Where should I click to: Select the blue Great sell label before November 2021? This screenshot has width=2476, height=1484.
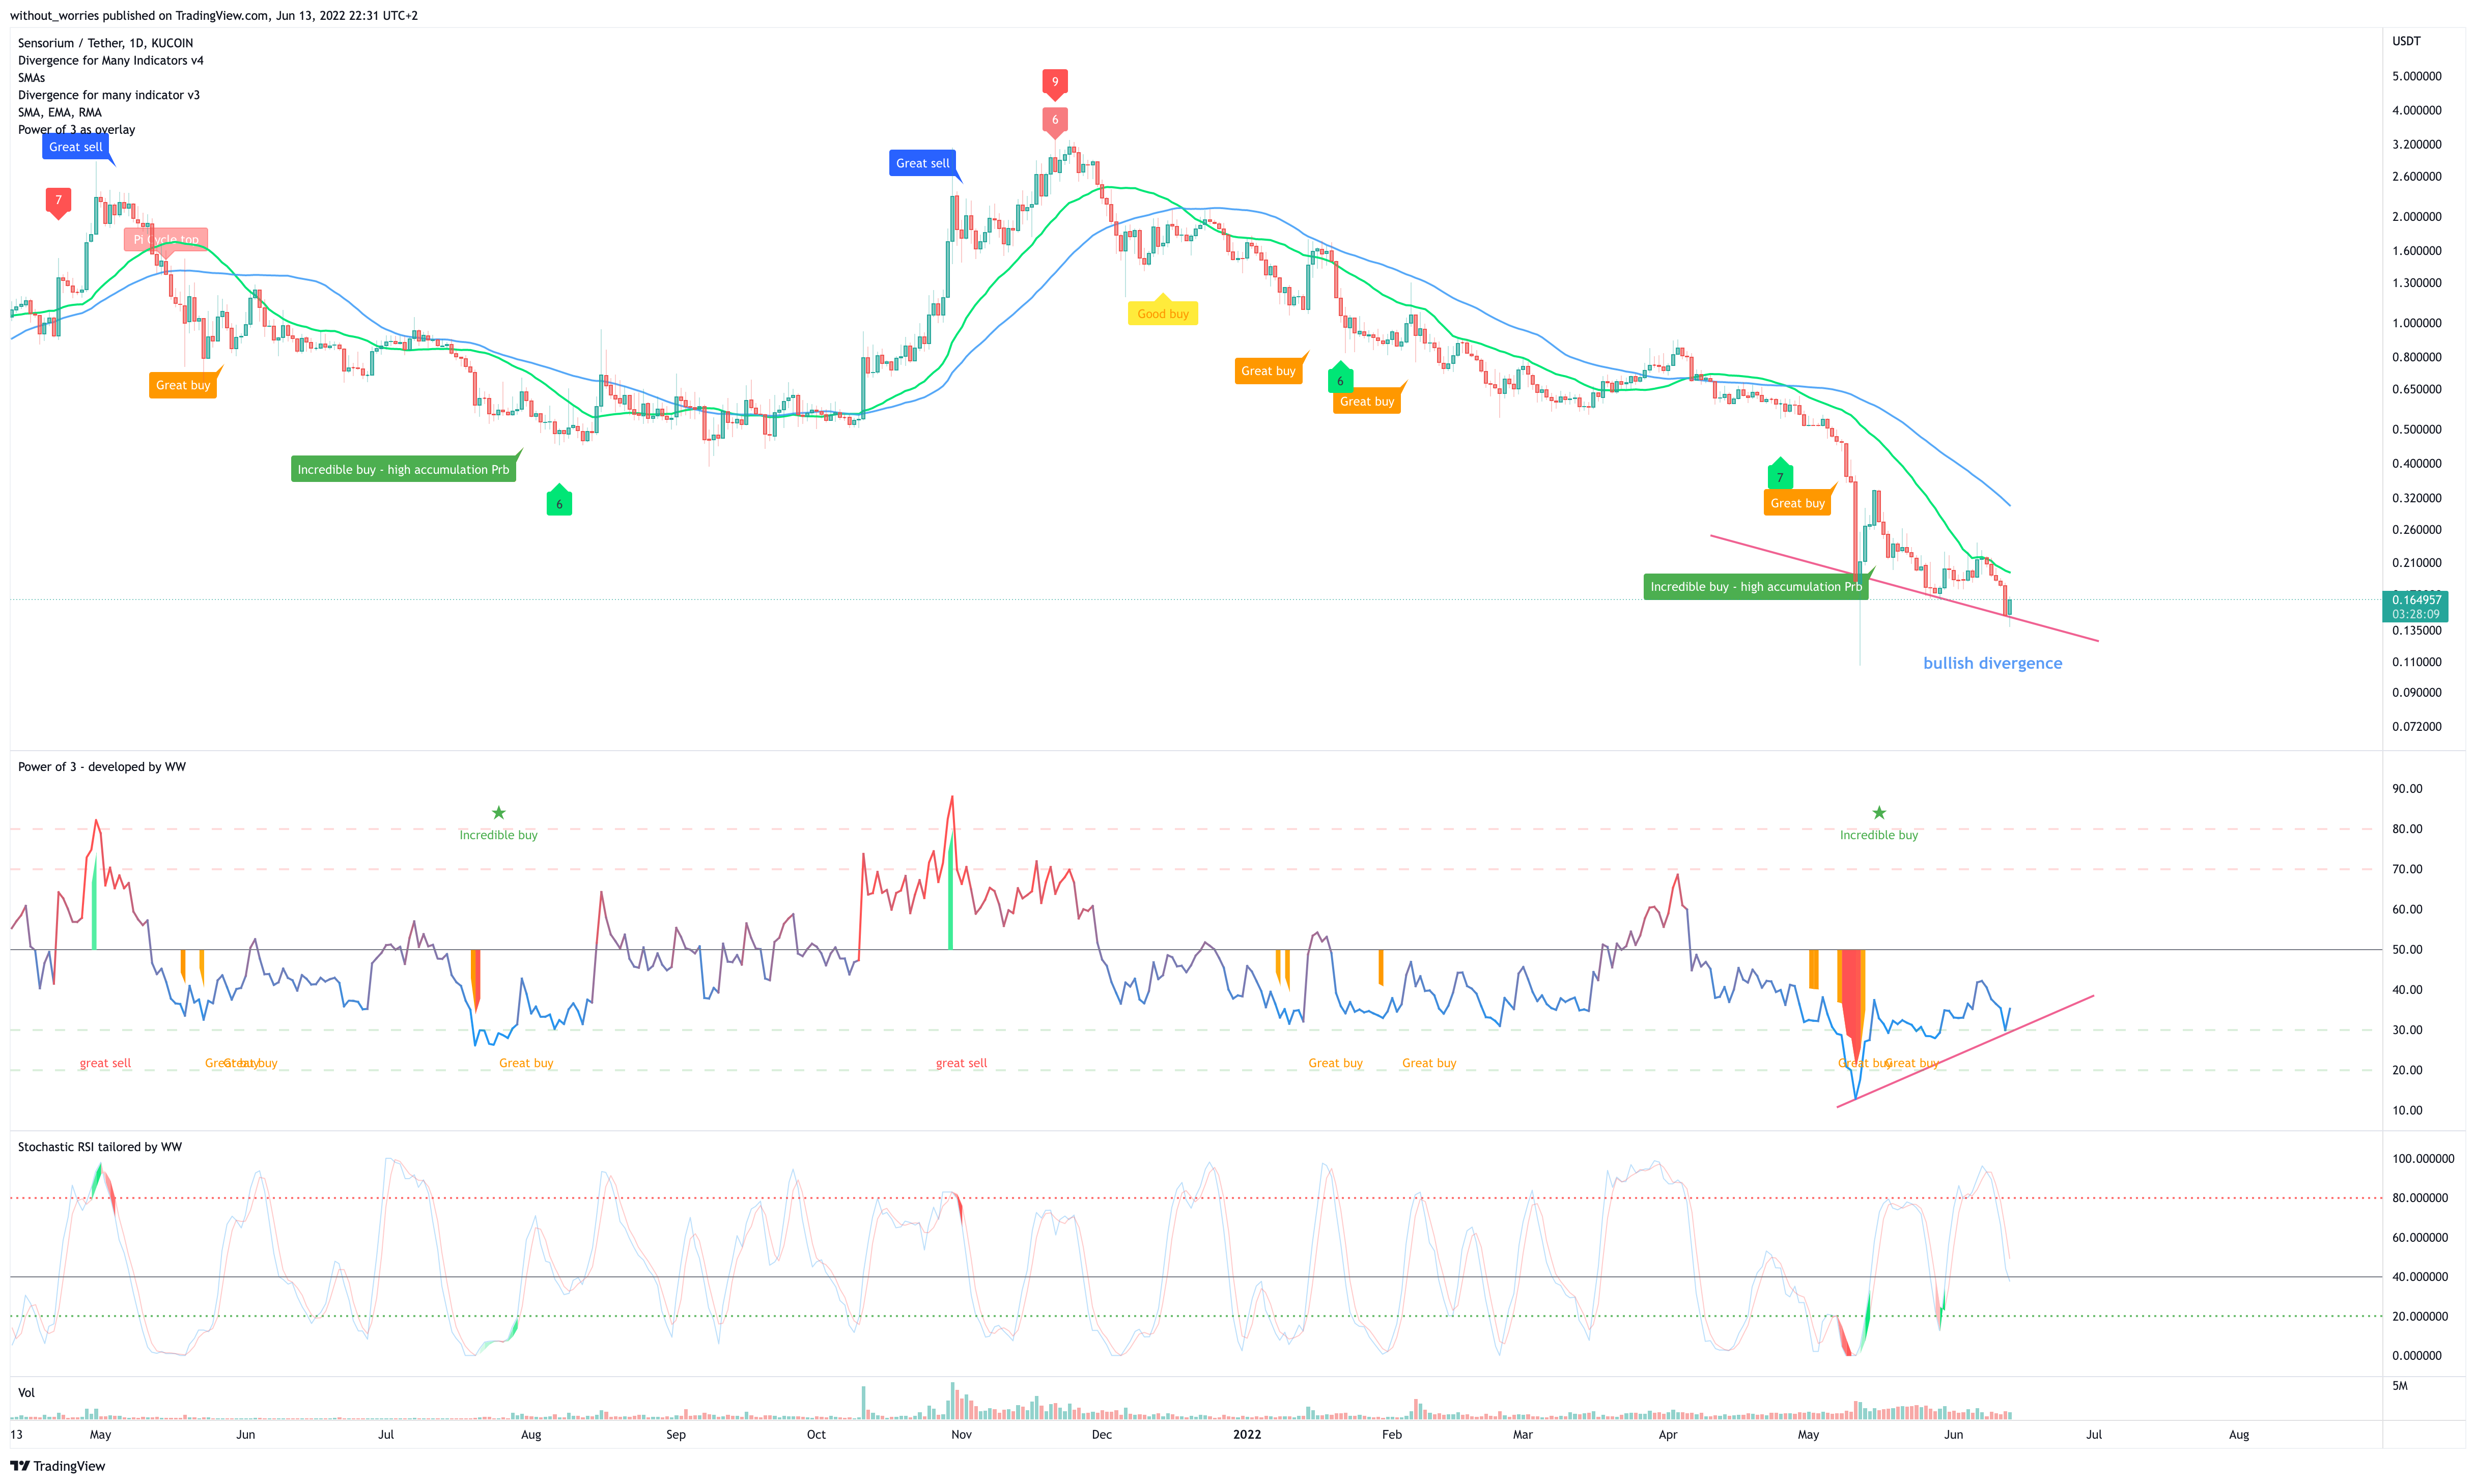922,163
